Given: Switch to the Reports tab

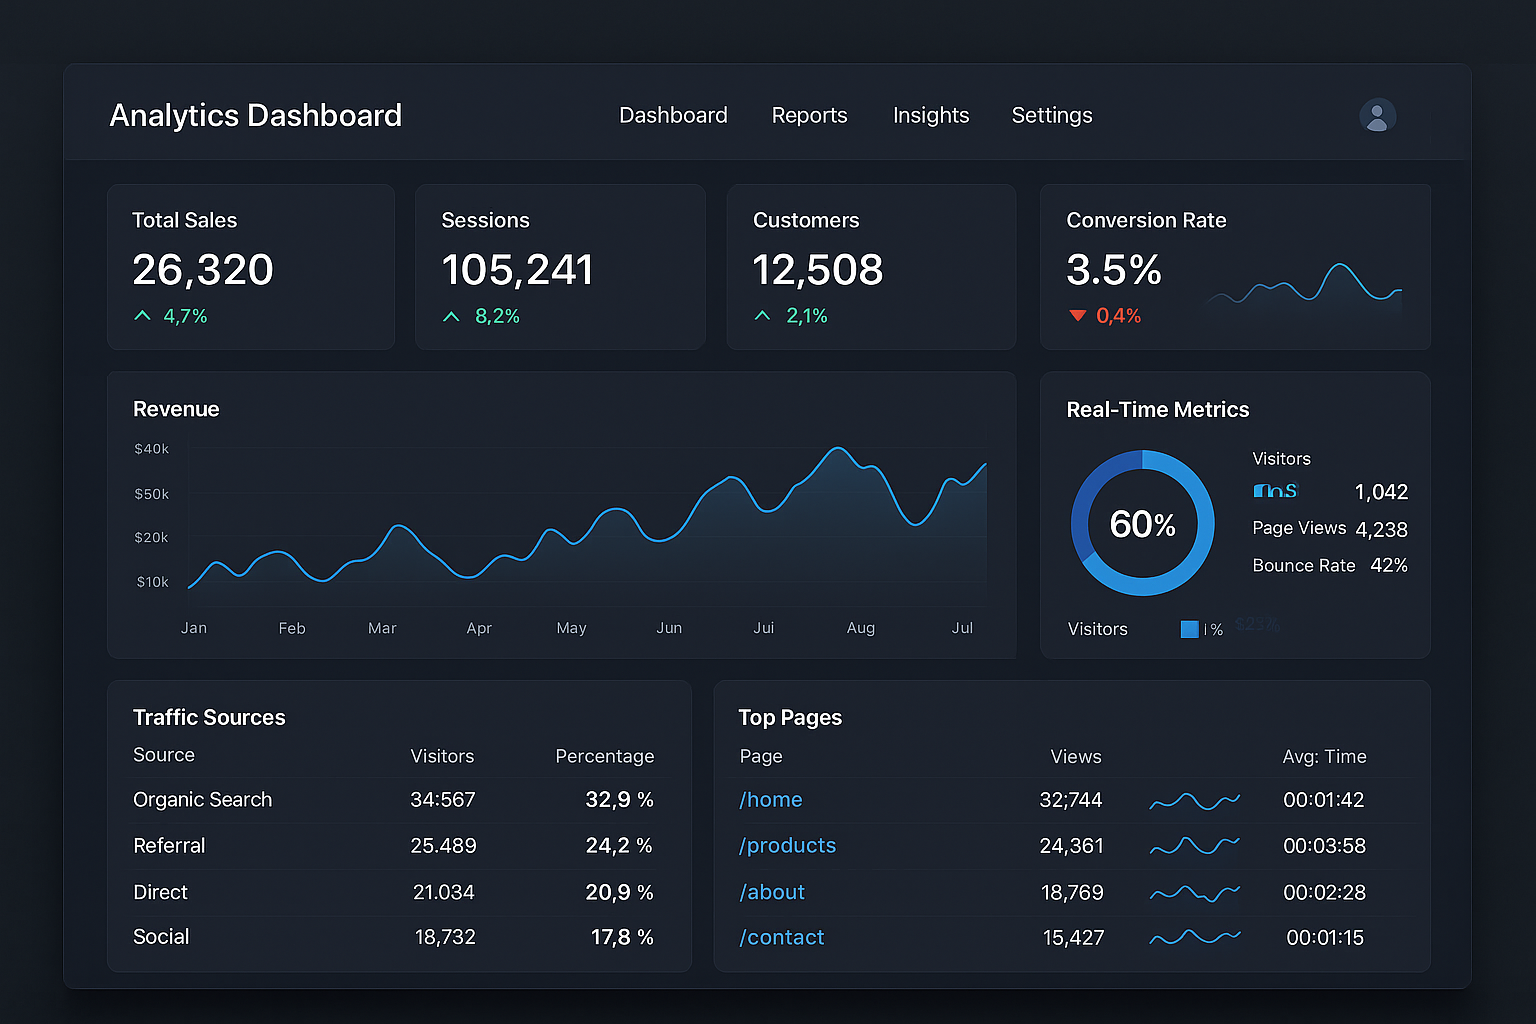Looking at the screenshot, I should tap(809, 115).
